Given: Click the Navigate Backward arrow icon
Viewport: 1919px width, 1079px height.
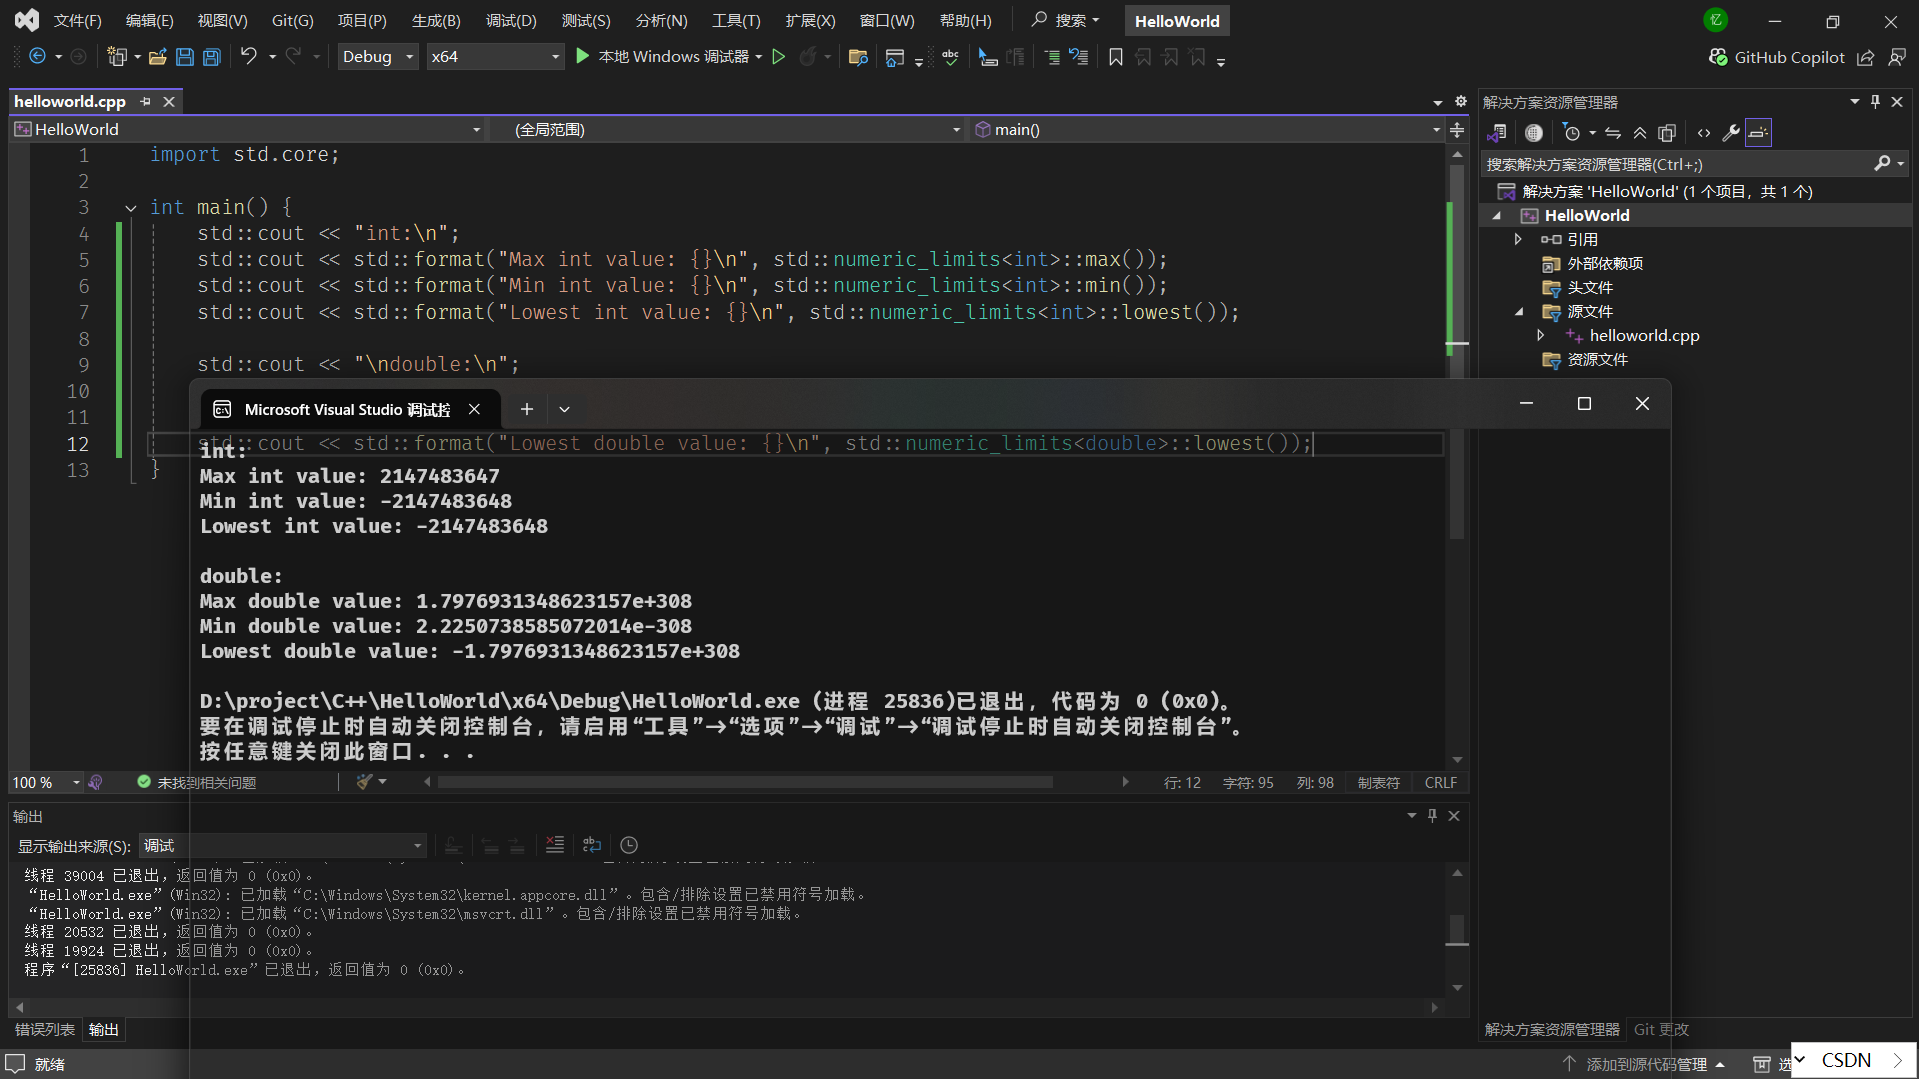Looking at the screenshot, I should 37,57.
